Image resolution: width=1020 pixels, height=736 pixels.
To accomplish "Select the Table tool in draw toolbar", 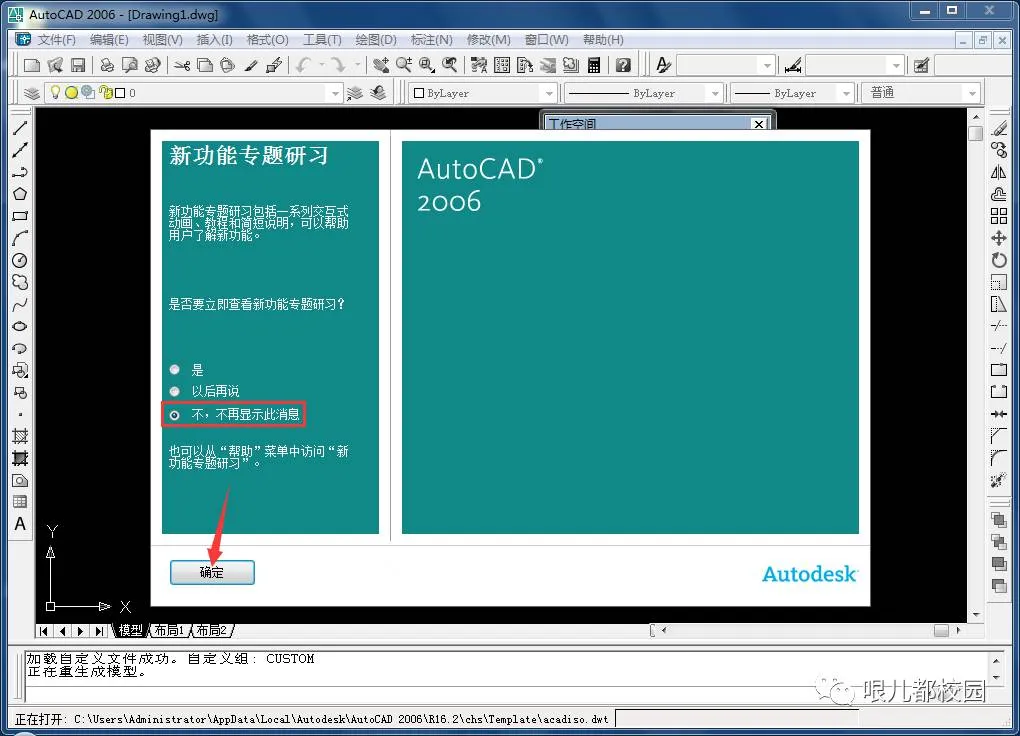I will [x=20, y=502].
